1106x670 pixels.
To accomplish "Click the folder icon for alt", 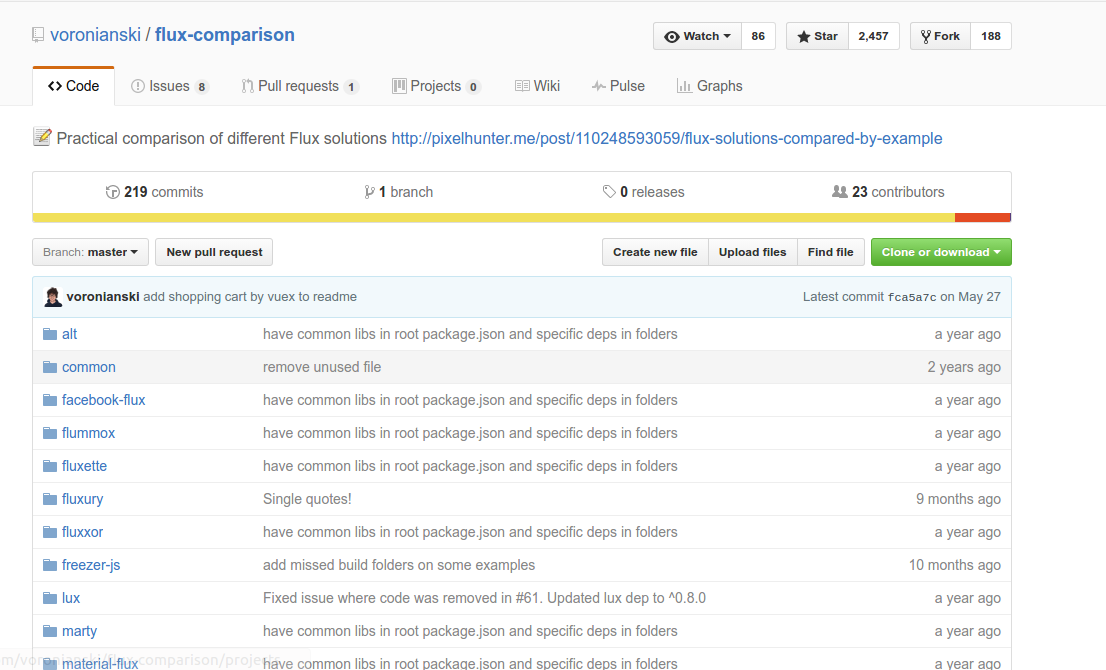I will [x=49, y=334].
